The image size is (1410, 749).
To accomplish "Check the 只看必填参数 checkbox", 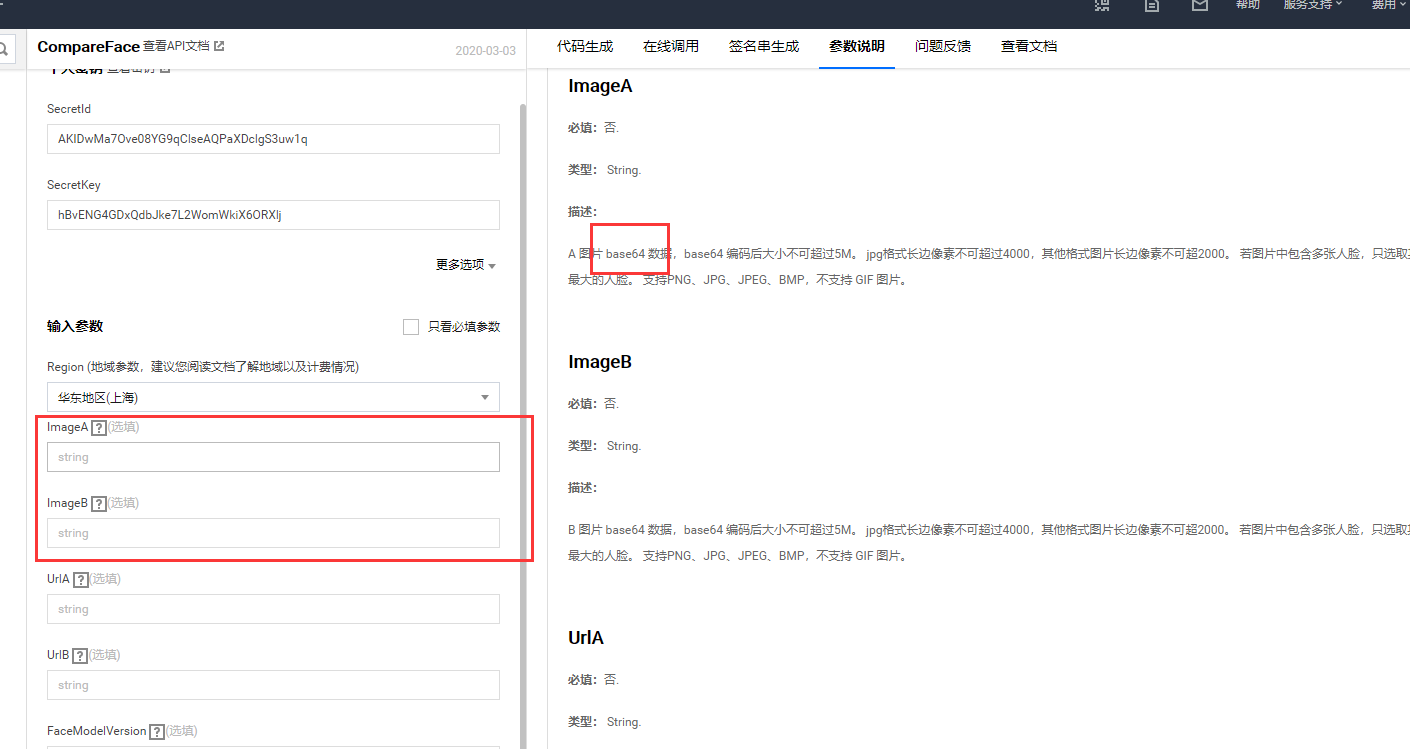I will tap(411, 327).
